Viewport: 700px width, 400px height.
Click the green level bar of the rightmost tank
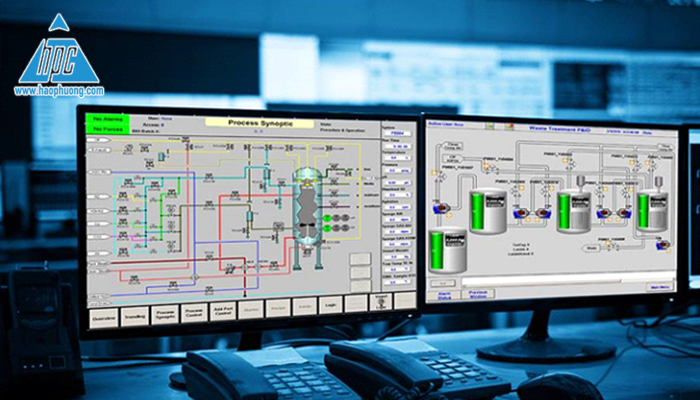point(643,211)
